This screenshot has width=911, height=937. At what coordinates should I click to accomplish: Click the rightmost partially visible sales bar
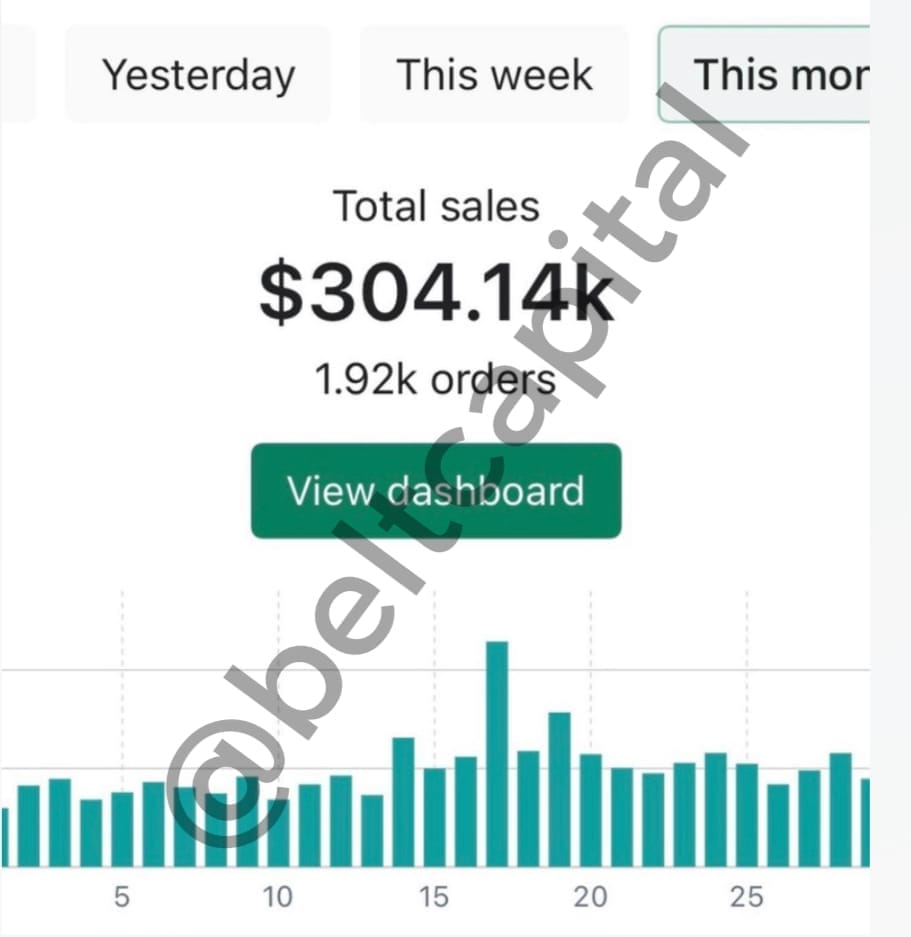point(865,823)
